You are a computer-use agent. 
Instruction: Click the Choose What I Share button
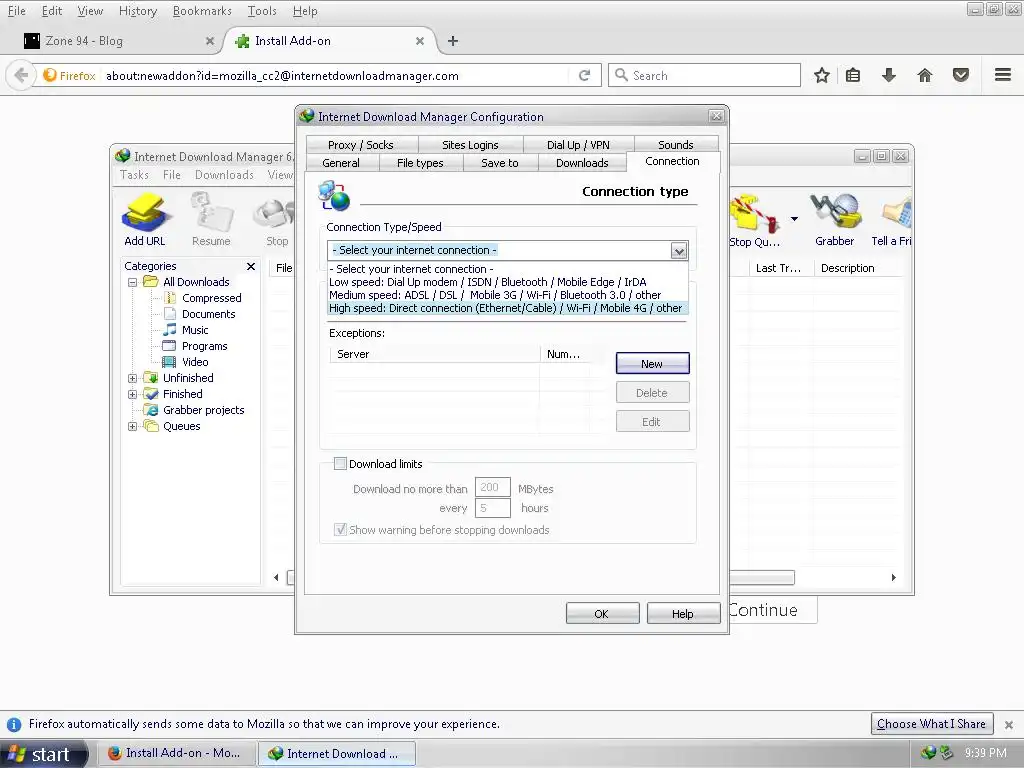pos(931,724)
